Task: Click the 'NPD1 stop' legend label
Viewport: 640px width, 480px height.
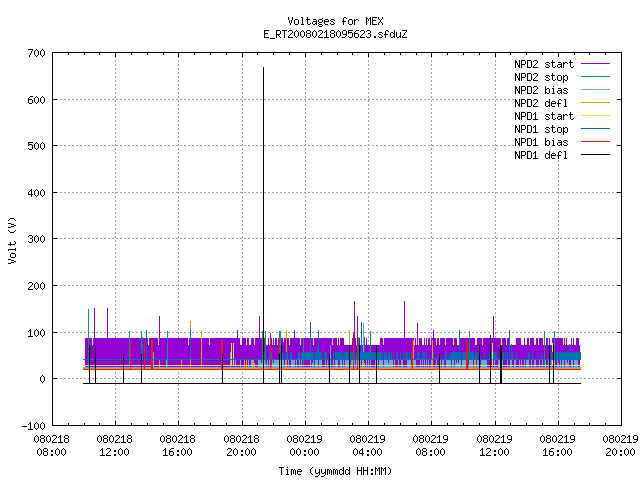Action: coord(541,129)
